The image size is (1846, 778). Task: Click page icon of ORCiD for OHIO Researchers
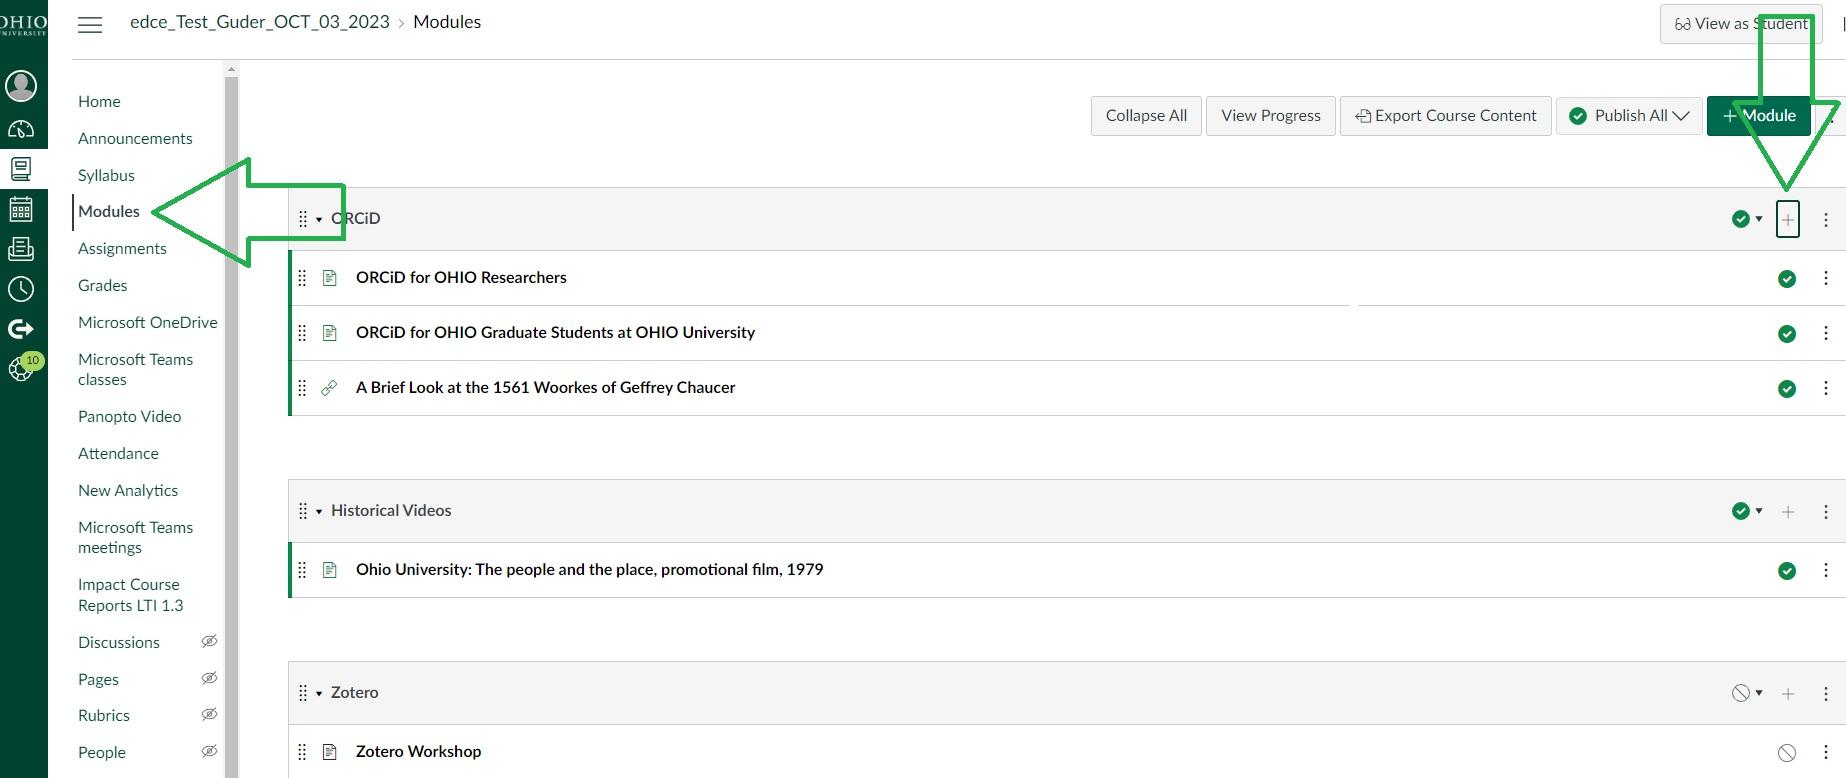point(329,278)
